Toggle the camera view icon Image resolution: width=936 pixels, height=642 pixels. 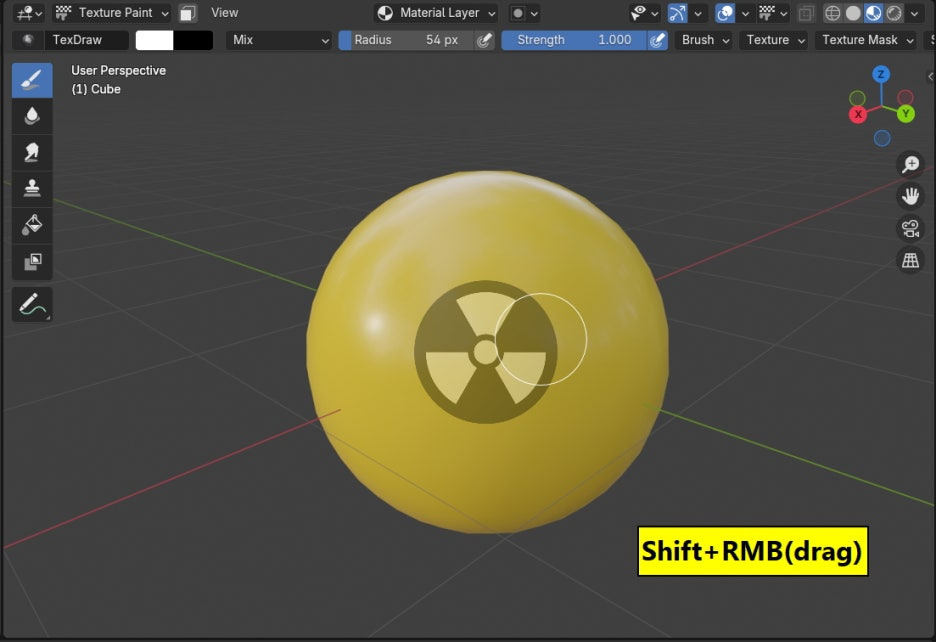coord(910,228)
